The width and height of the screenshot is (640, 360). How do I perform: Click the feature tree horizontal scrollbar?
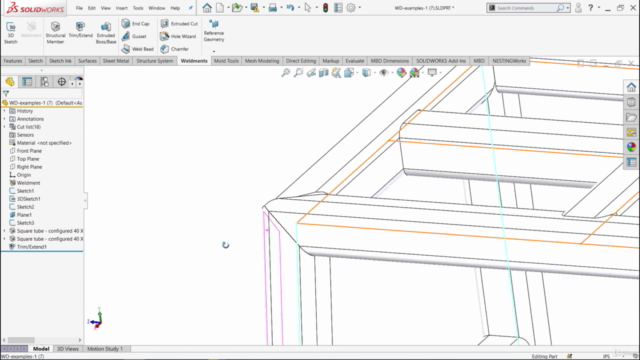21,340
